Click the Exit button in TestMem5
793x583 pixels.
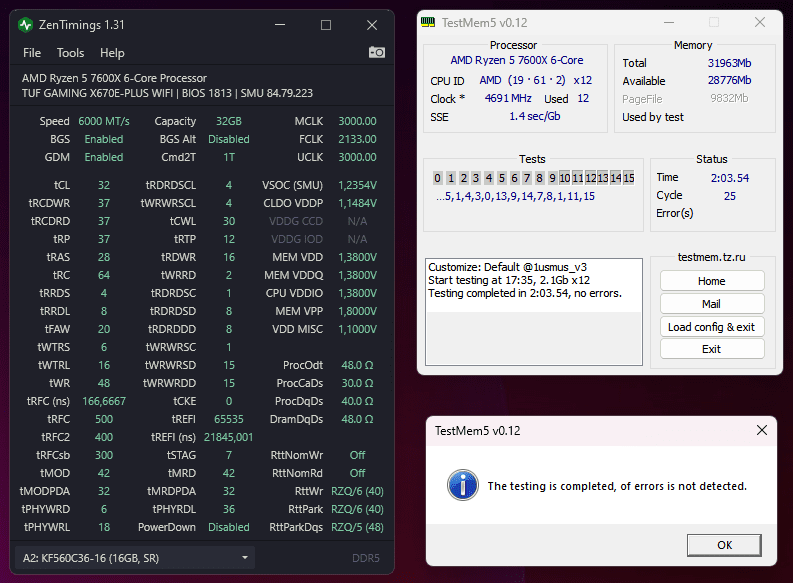click(x=712, y=349)
